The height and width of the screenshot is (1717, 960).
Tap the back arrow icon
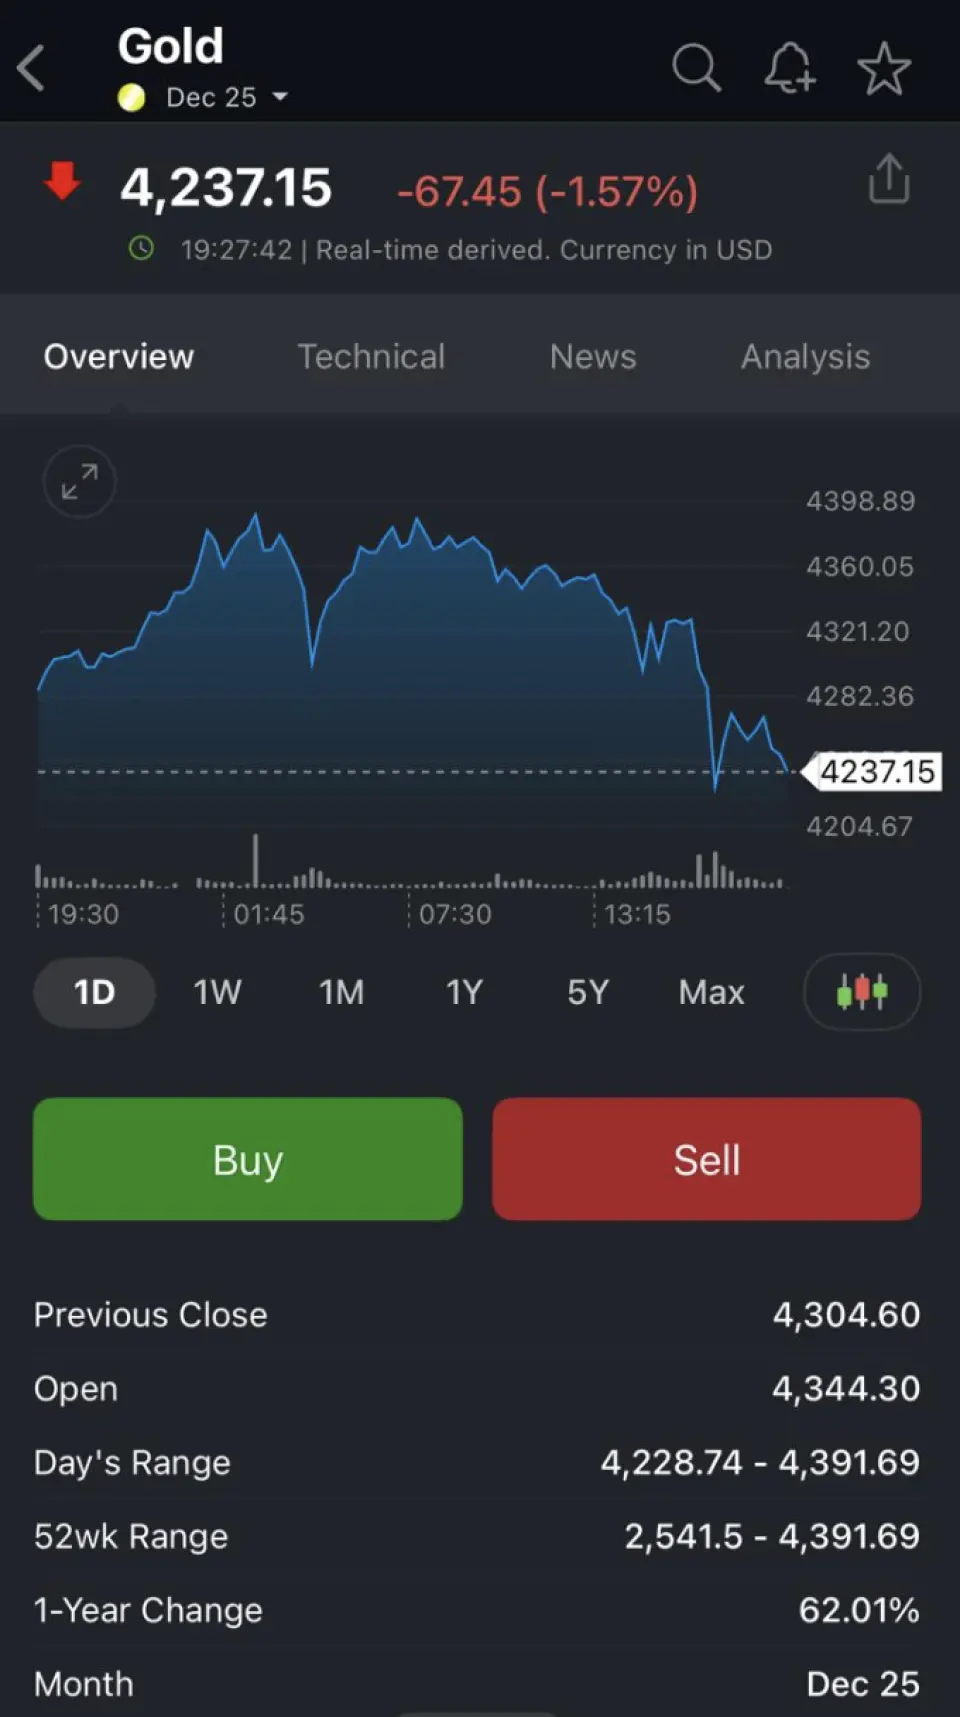coord(32,69)
